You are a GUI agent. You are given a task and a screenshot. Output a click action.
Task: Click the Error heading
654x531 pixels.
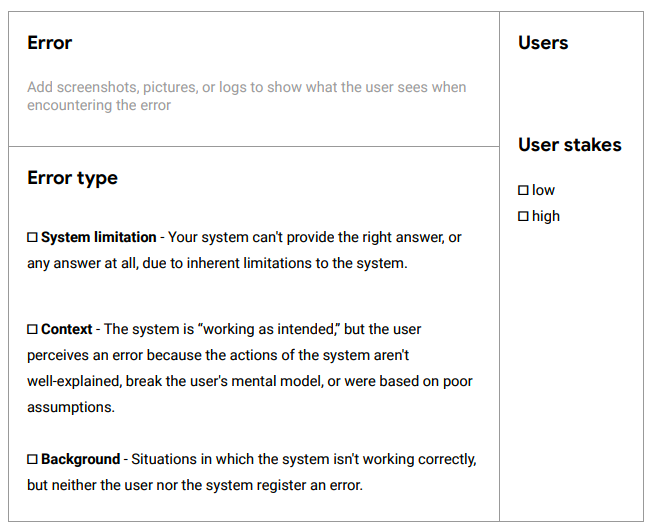click(50, 43)
